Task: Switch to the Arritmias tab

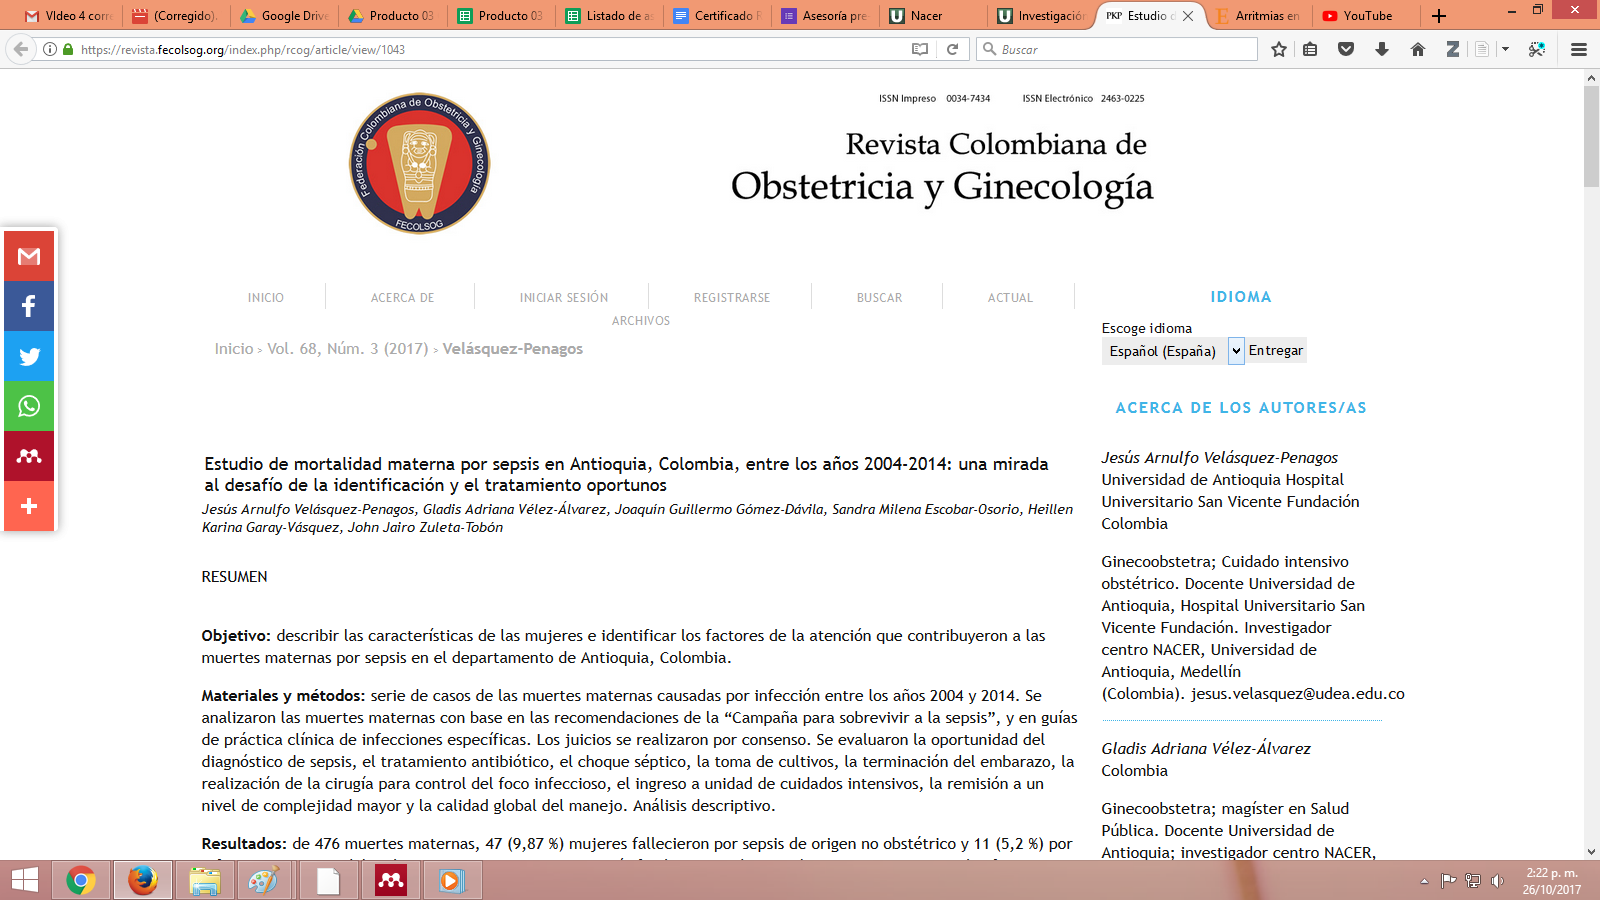Action: coord(1257,16)
